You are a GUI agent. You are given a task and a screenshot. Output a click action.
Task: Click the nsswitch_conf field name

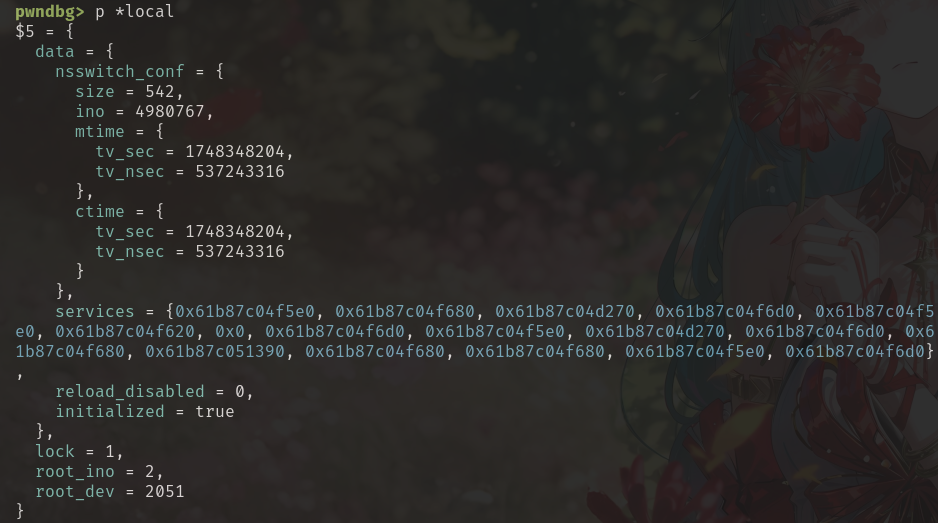click(120, 72)
